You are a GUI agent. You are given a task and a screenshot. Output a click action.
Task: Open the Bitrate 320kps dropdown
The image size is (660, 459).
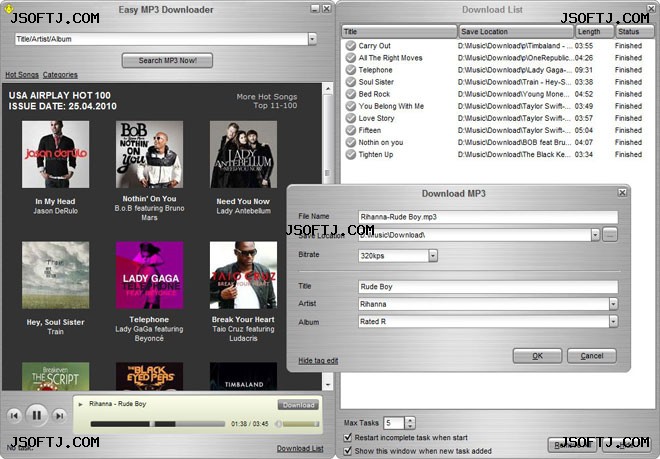tap(433, 256)
